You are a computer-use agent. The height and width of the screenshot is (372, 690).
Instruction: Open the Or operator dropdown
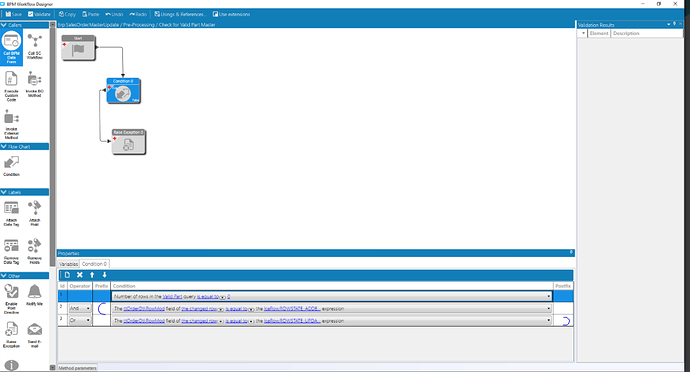click(88, 320)
